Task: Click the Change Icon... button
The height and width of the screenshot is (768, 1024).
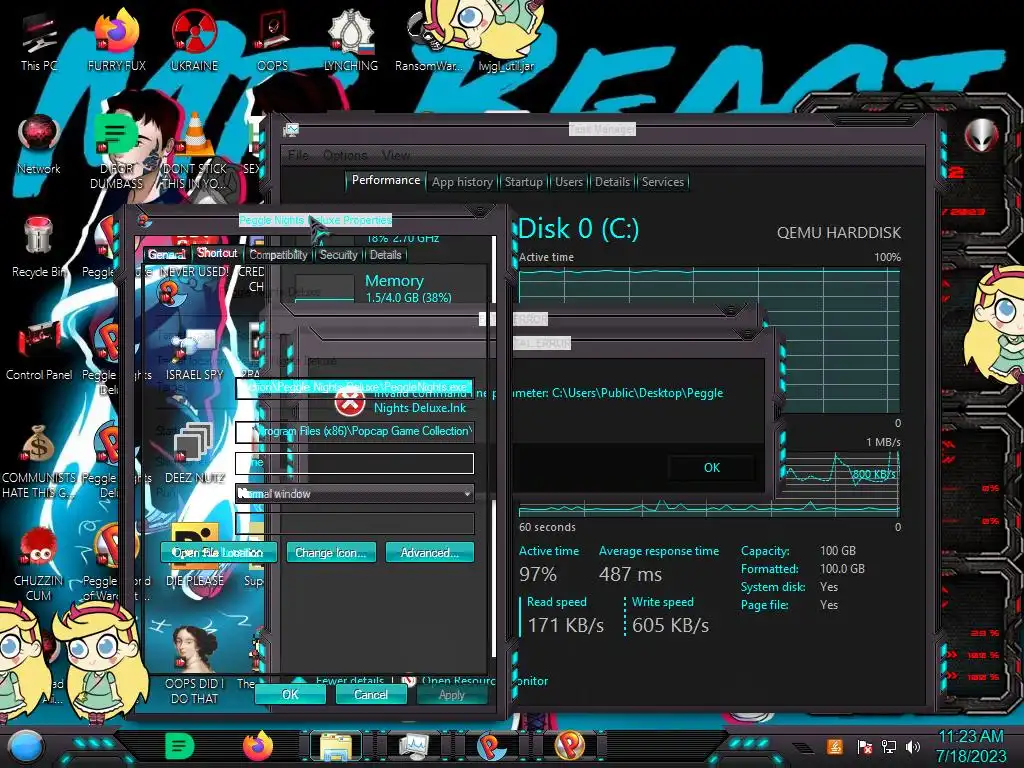Action: click(x=330, y=552)
